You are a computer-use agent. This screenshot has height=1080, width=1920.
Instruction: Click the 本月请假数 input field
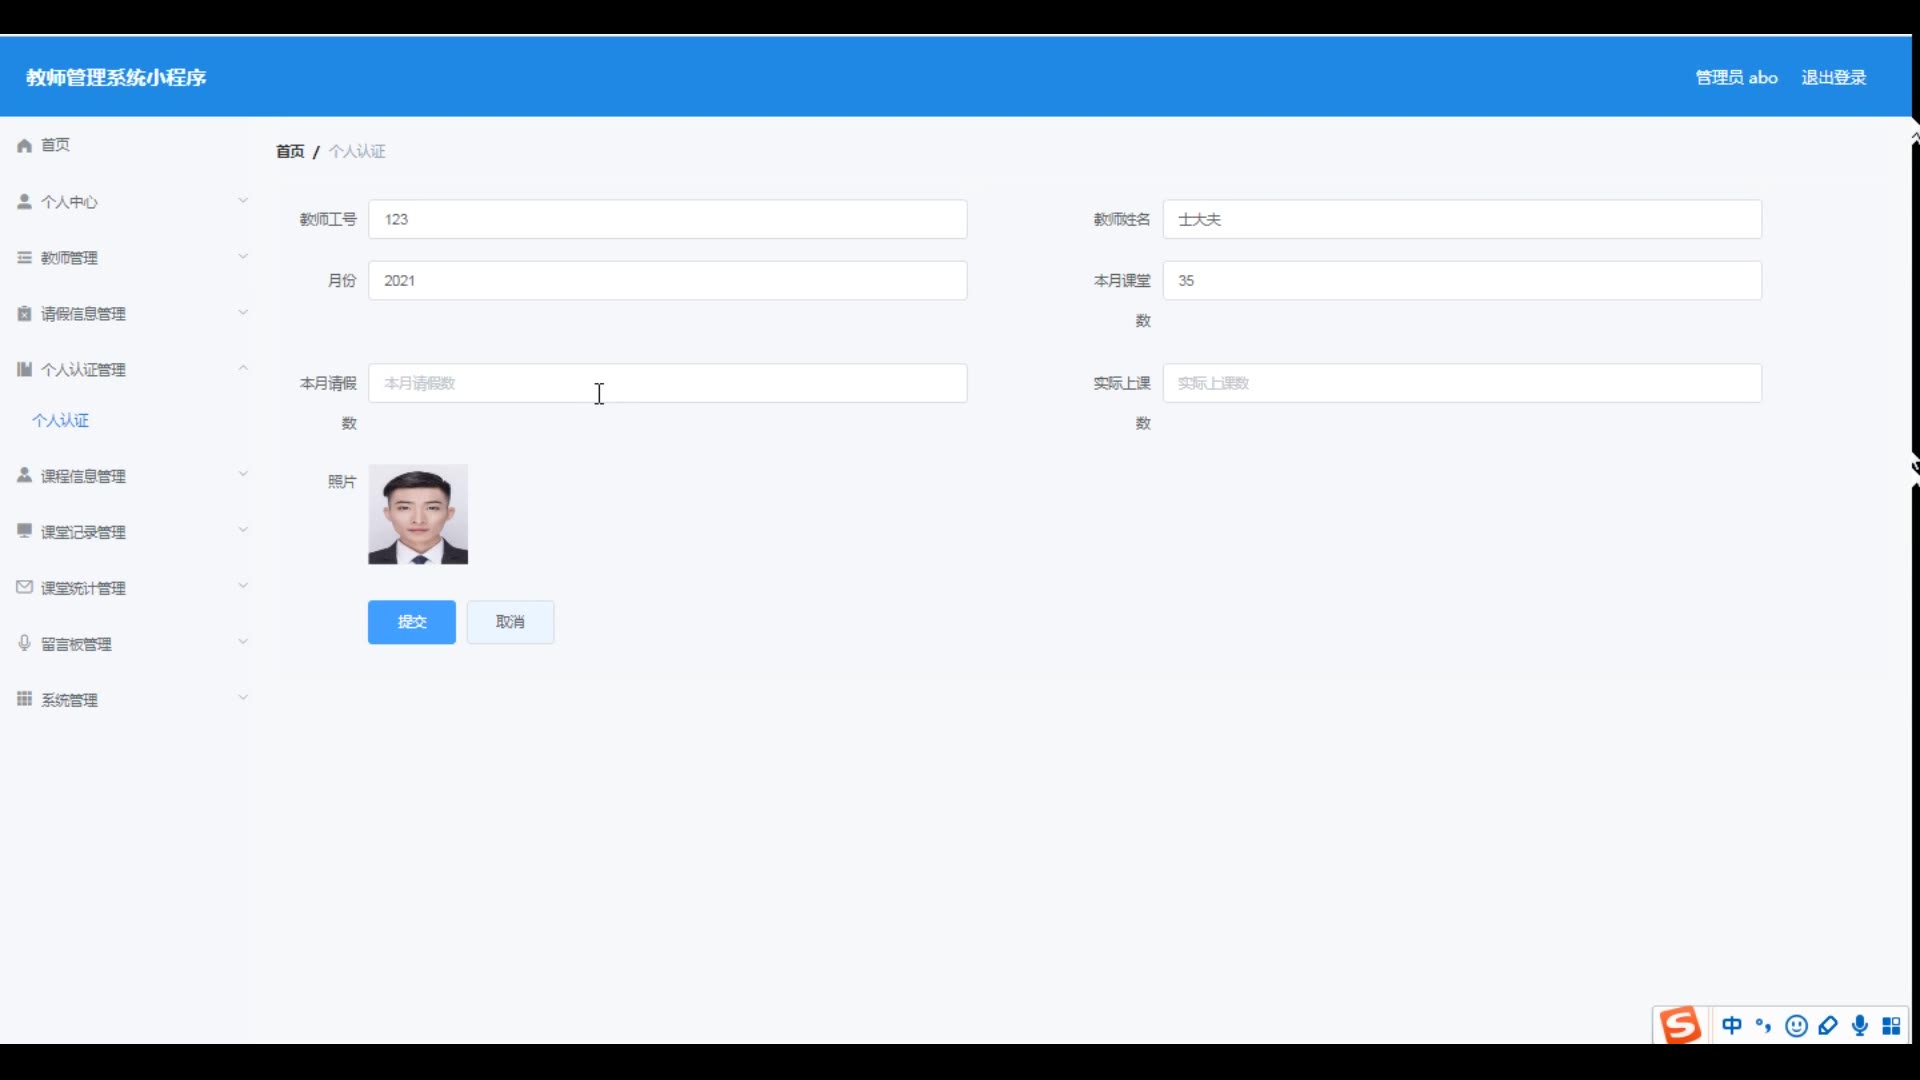tap(667, 384)
